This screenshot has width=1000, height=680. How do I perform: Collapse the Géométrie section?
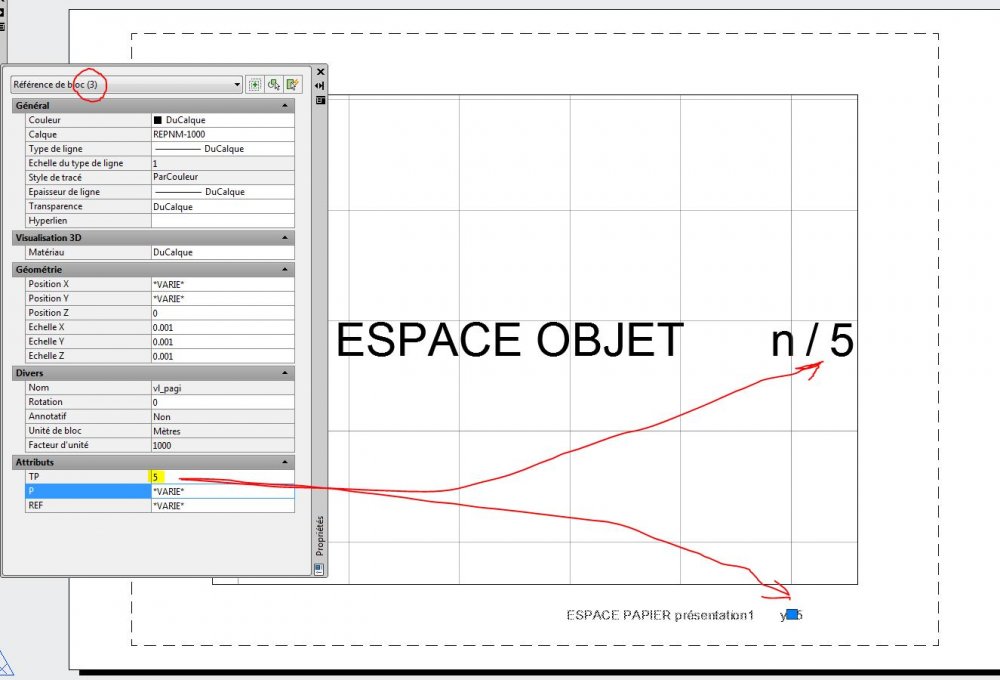tap(284, 269)
